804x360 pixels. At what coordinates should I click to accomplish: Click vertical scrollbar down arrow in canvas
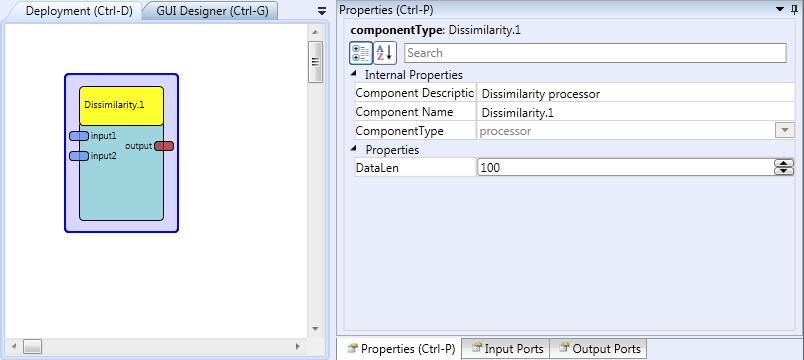(315, 329)
